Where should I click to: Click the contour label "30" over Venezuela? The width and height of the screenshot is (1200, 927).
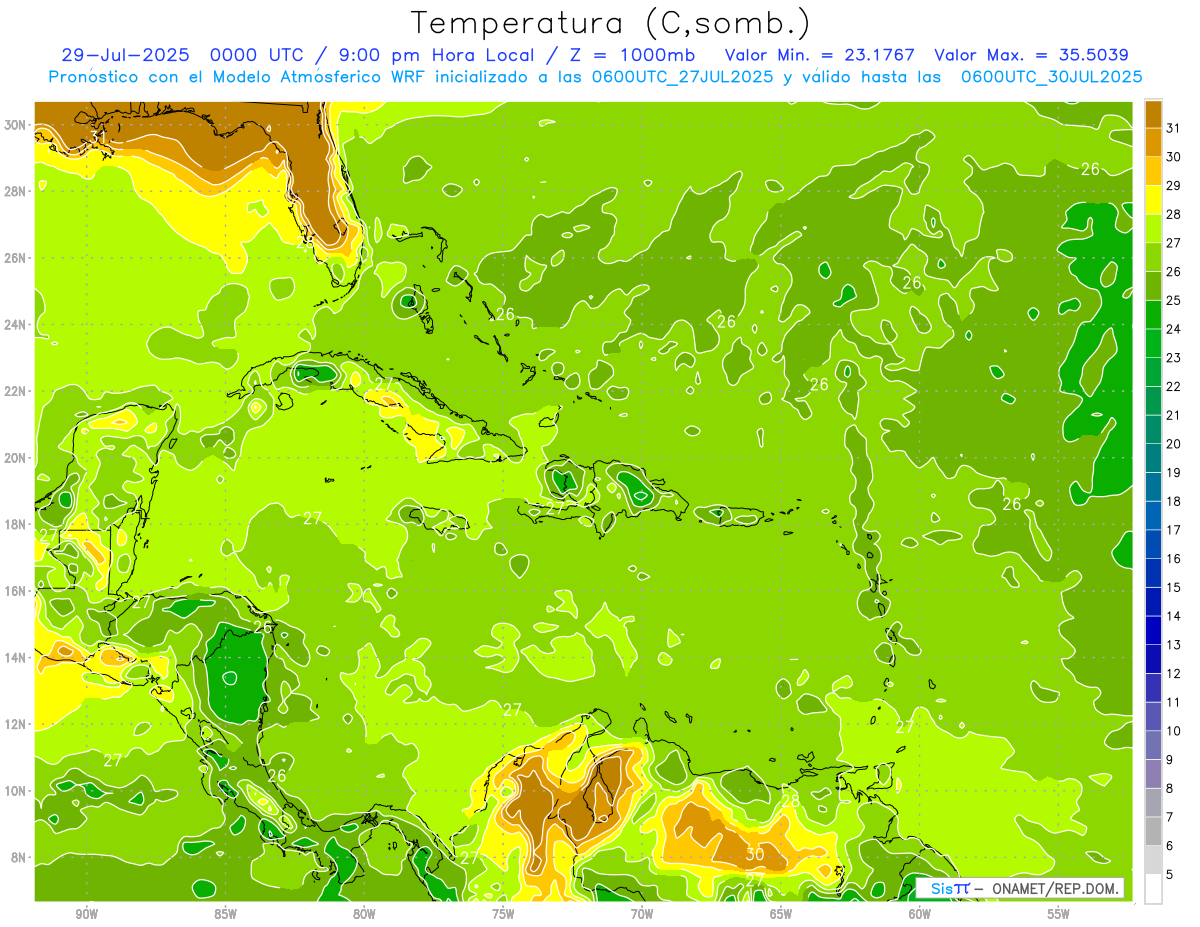point(755,853)
